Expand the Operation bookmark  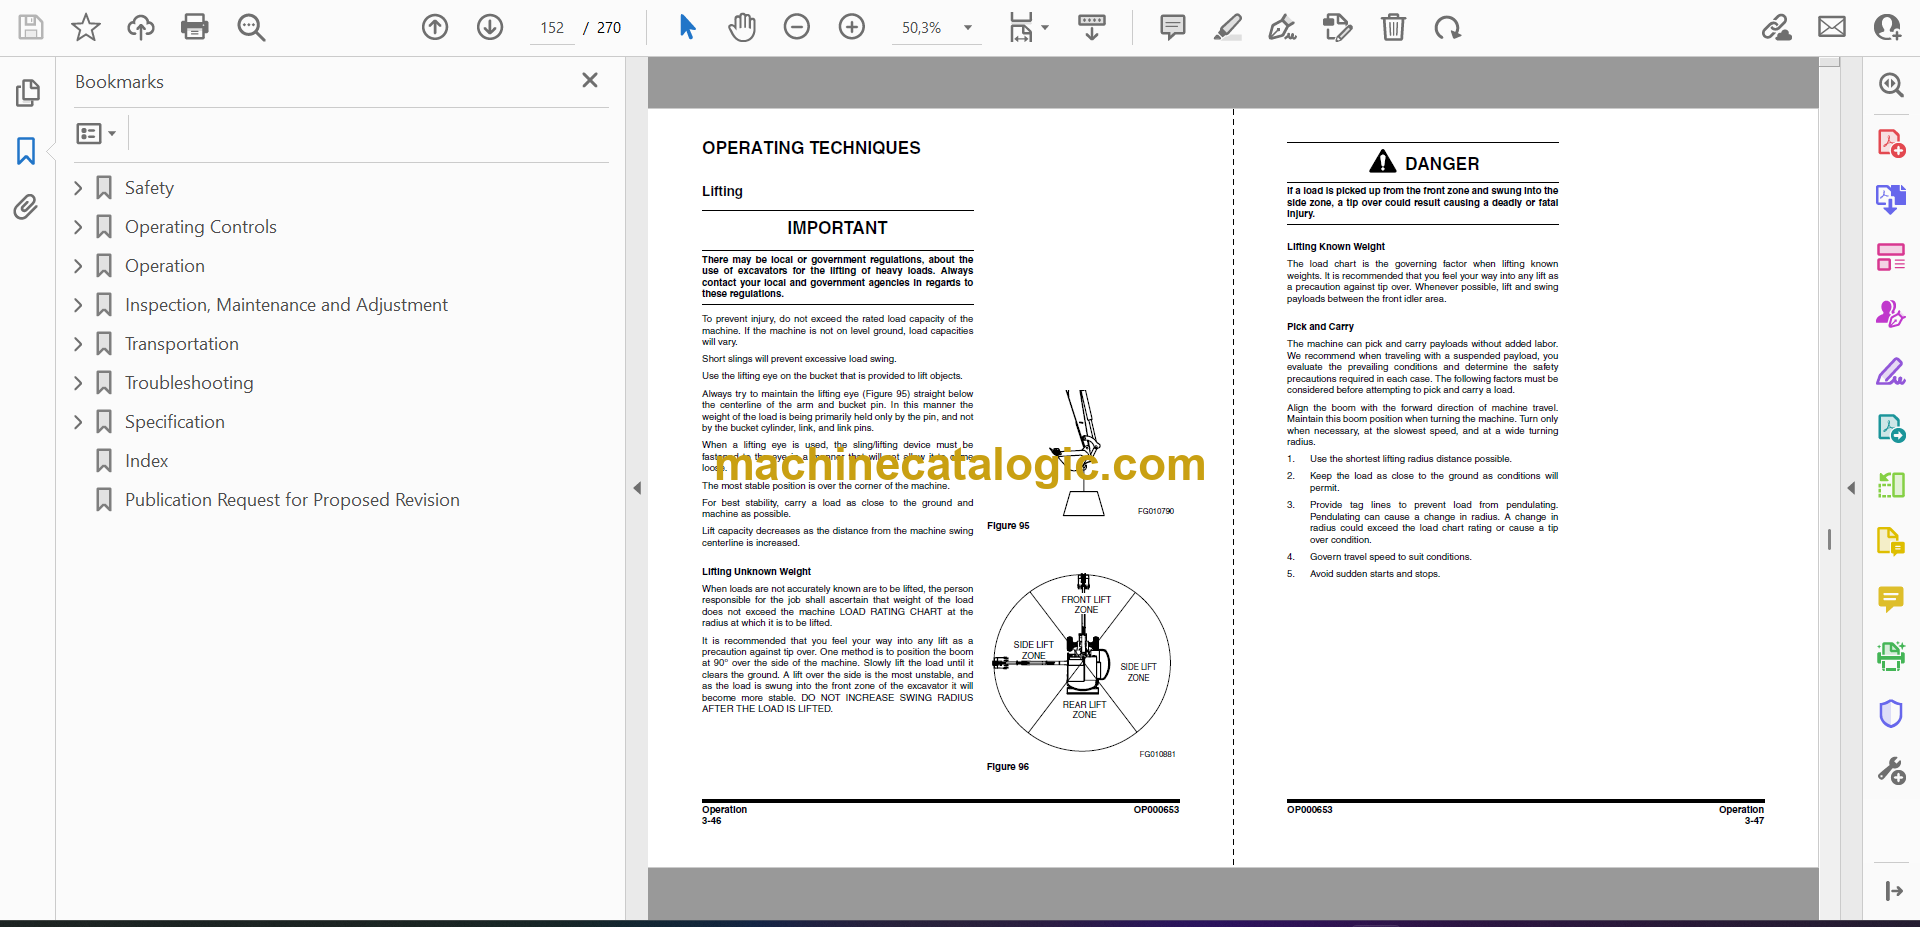pos(78,266)
